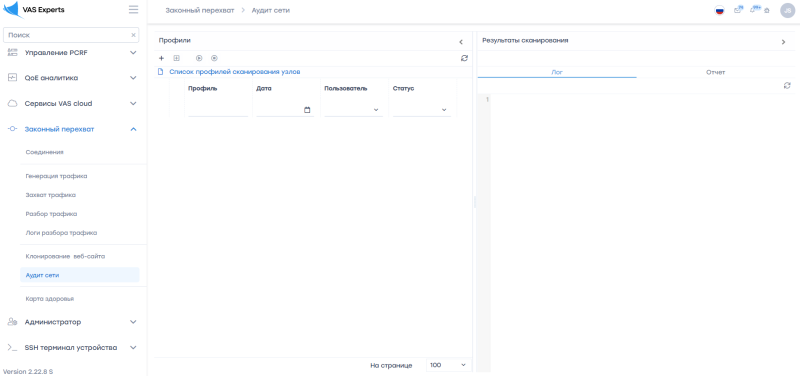
Task: Refresh the scan log in Результаты сканирования
Action: pos(787,86)
